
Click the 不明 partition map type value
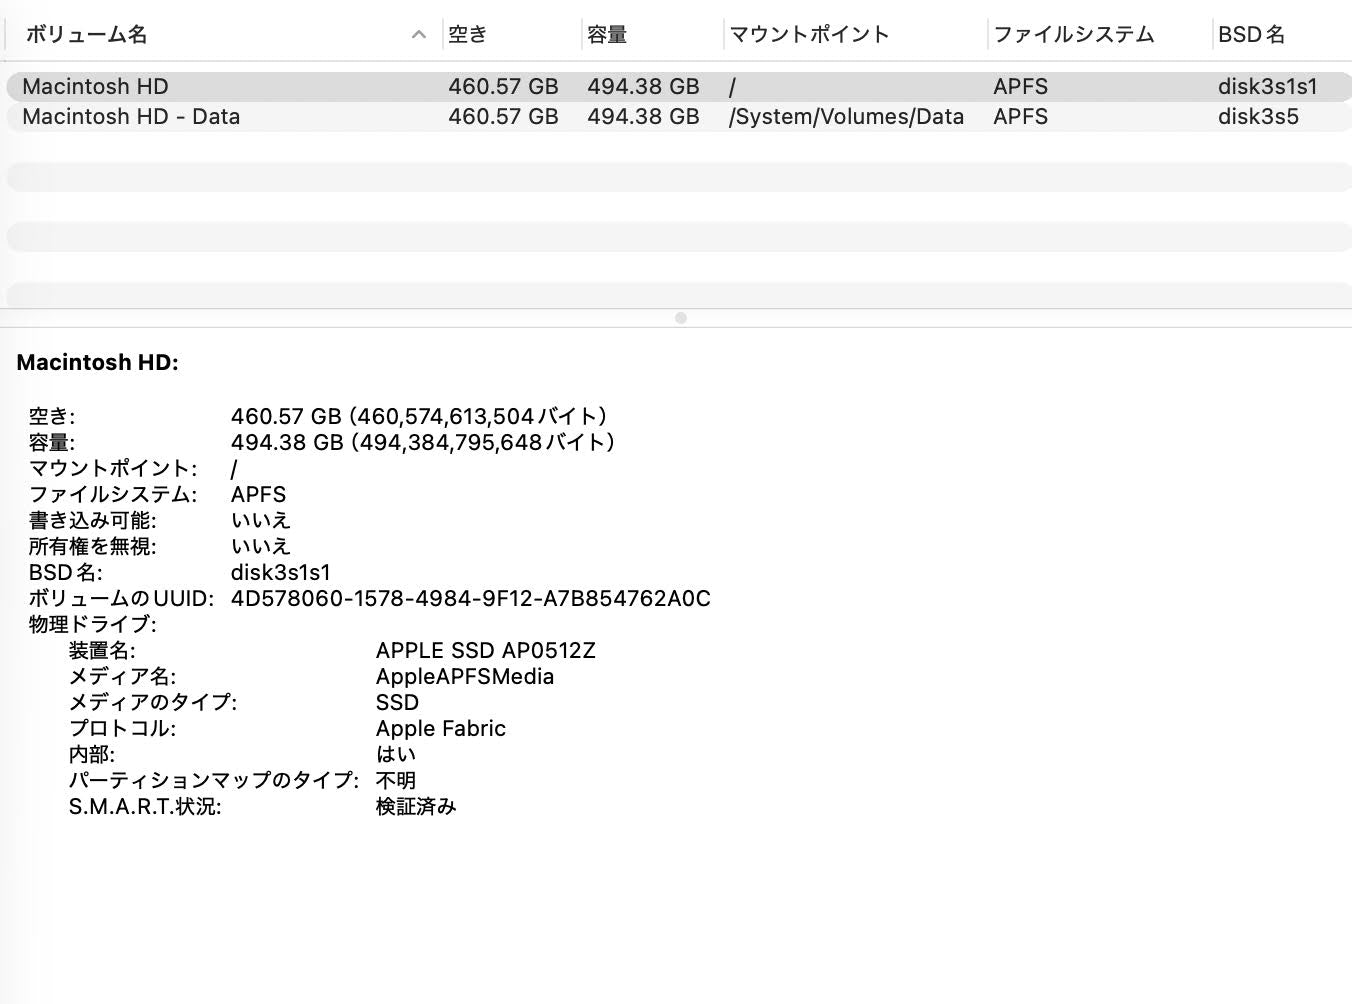tap(395, 780)
